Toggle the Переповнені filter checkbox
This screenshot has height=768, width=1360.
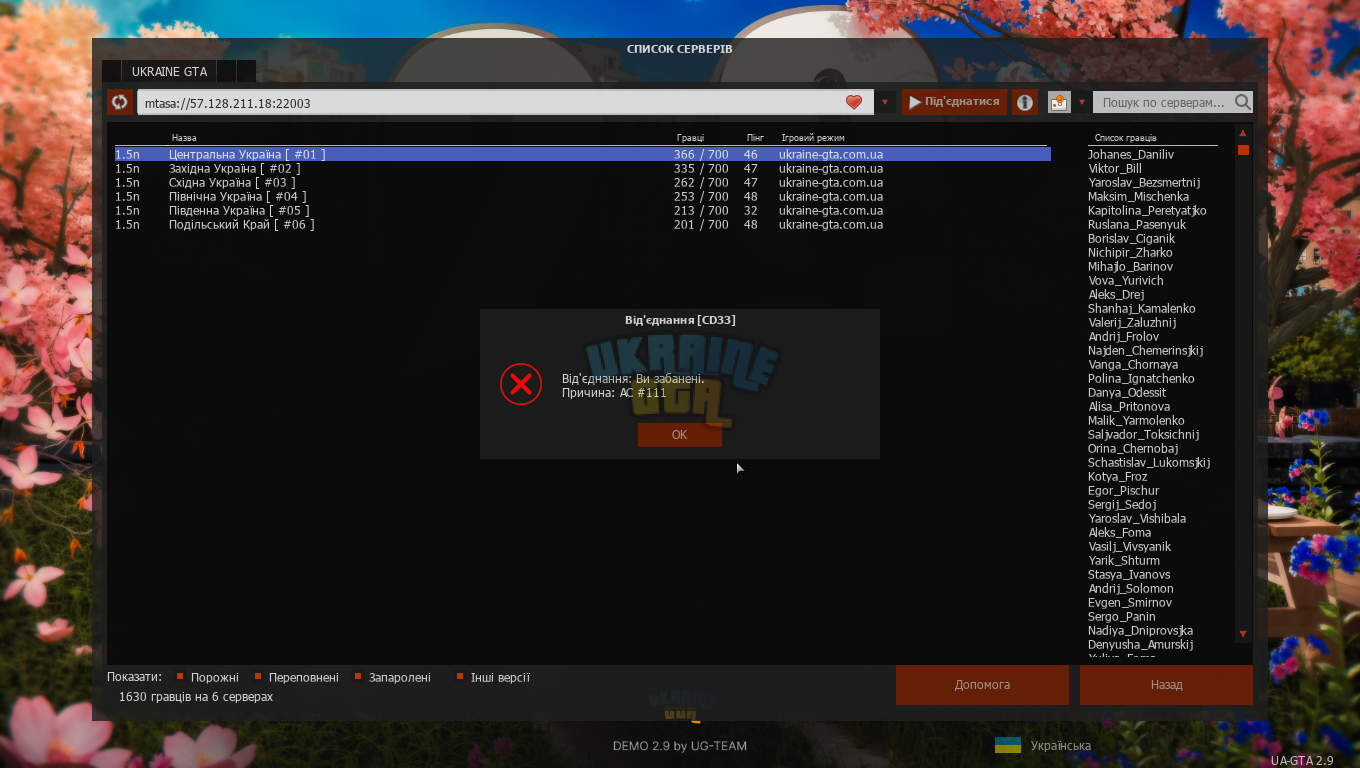[258, 677]
